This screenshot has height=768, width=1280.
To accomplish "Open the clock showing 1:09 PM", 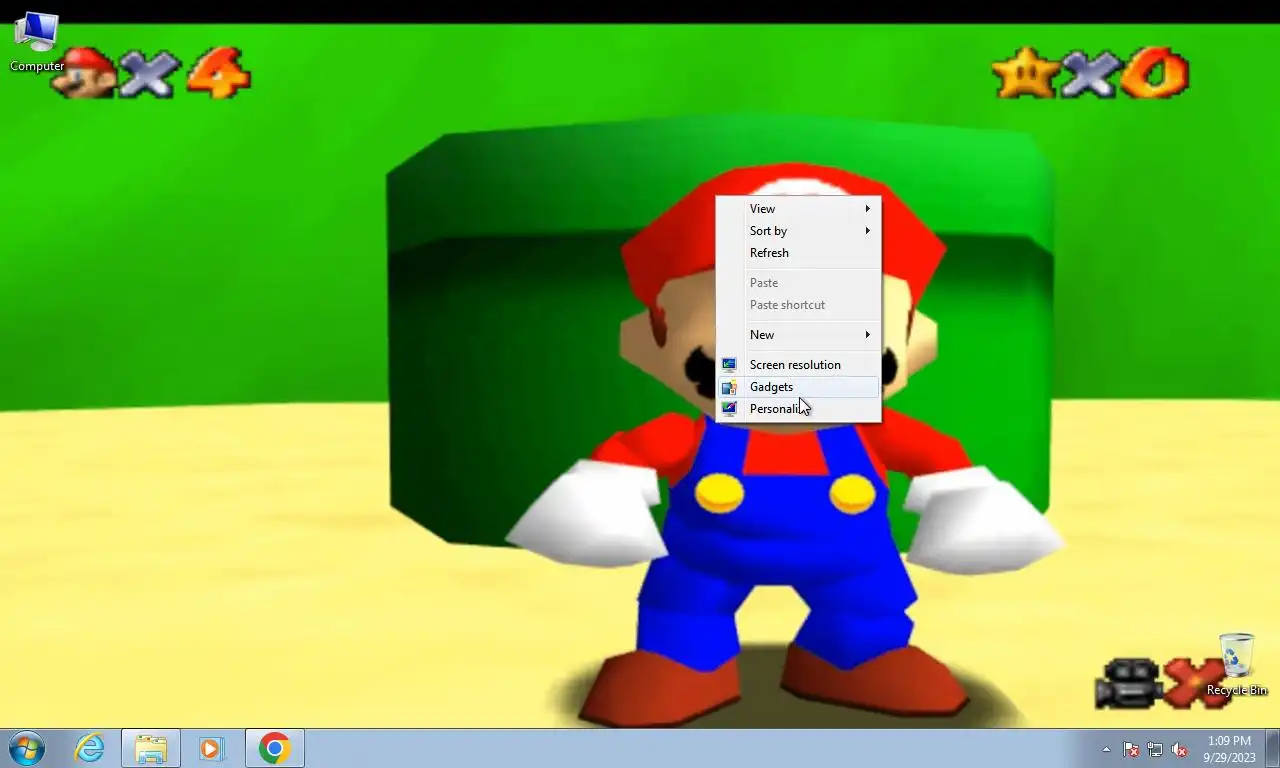I will coord(1229,749).
